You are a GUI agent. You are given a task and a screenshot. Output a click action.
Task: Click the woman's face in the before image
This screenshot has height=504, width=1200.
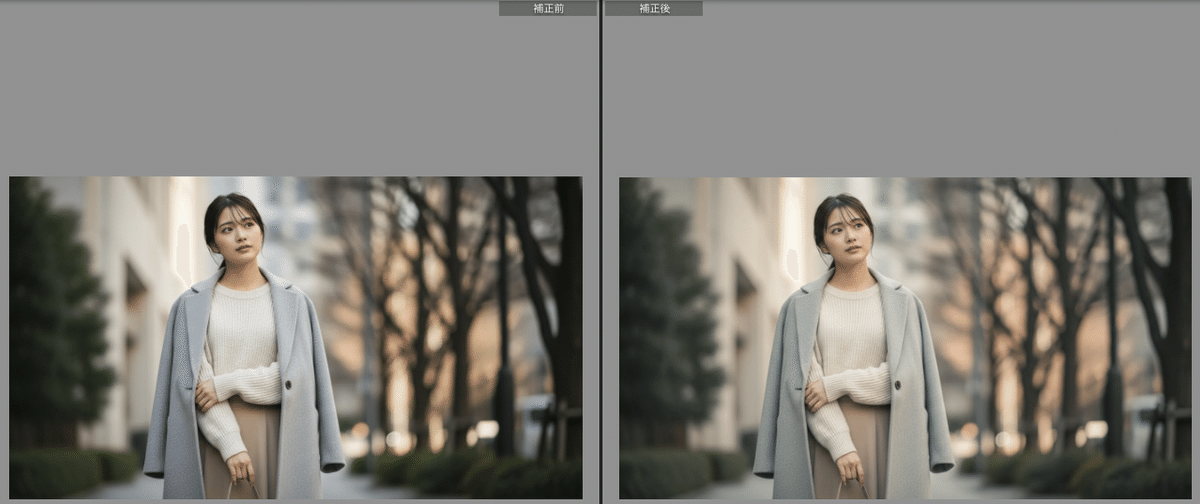click(x=236, y=235)
